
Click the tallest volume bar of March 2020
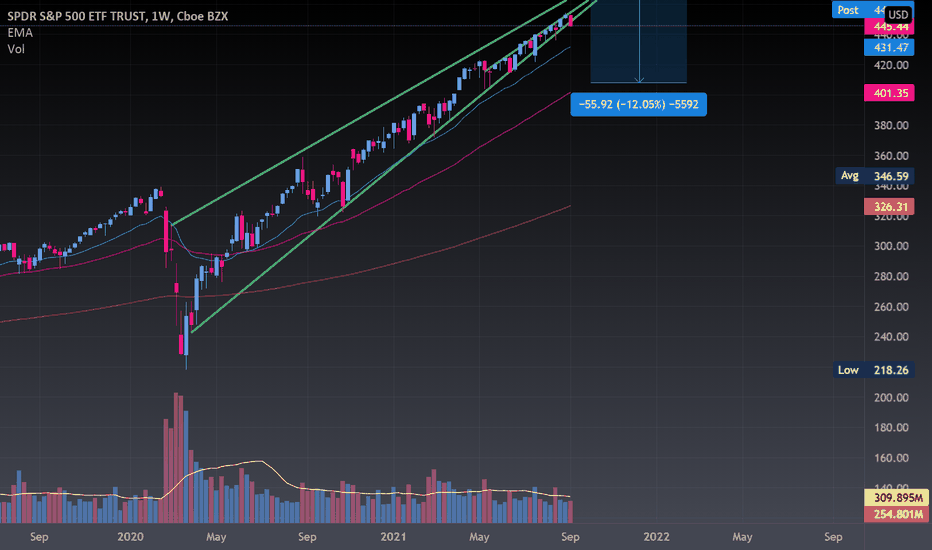coord(175,458)
